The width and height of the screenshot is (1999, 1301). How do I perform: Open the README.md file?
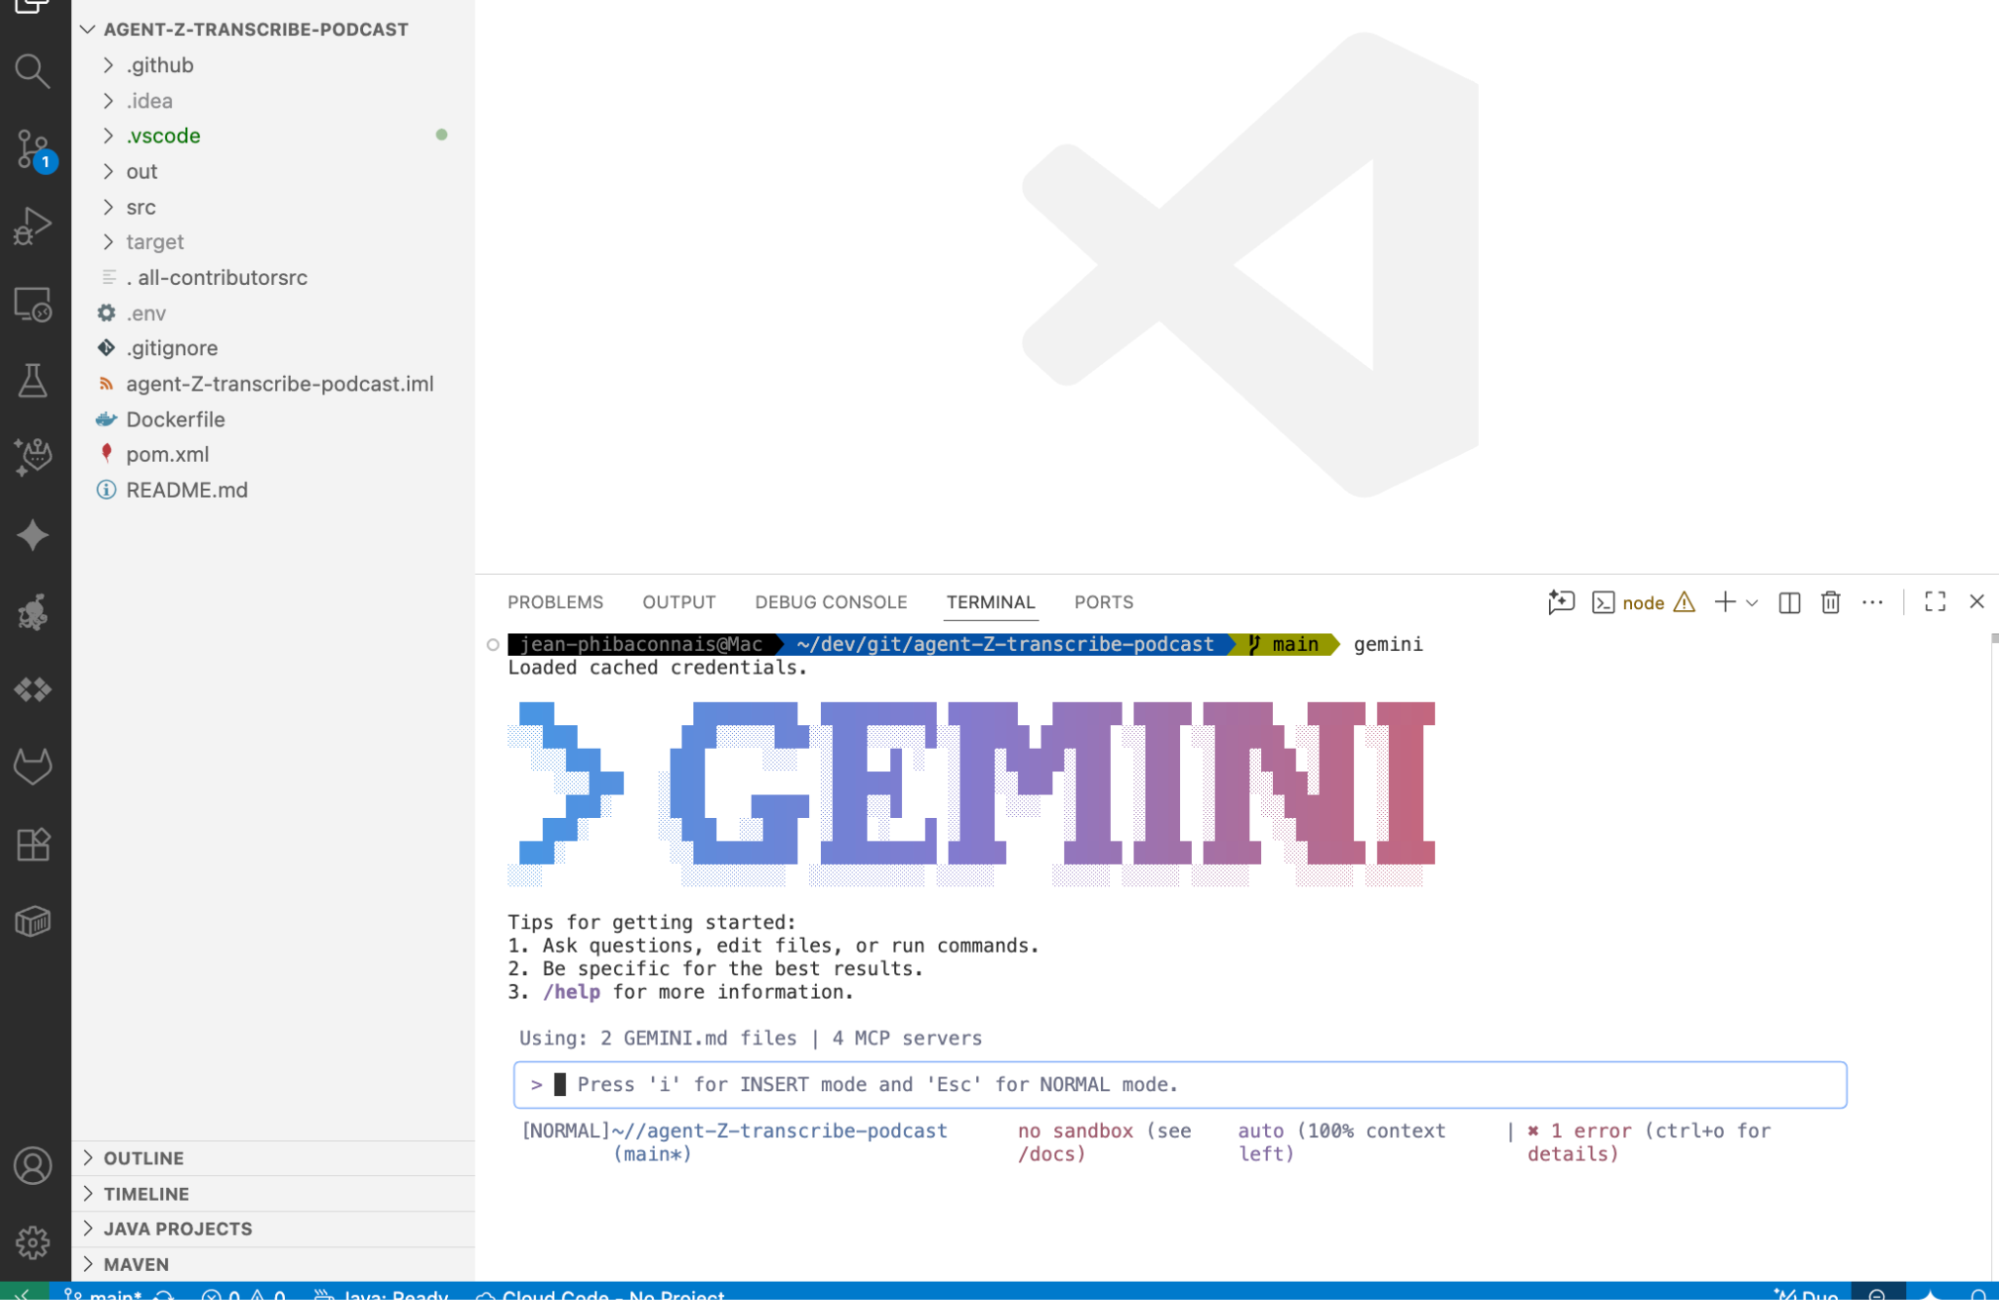(186, 490)
